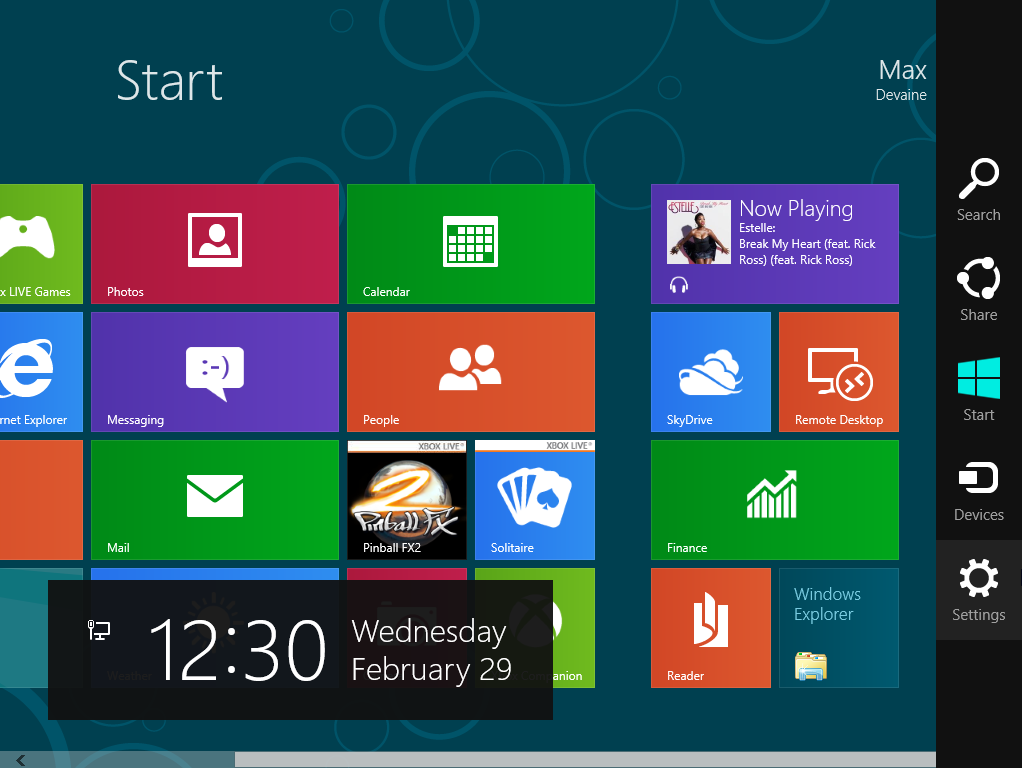Open the SkyDrive tile

[710, 372]
